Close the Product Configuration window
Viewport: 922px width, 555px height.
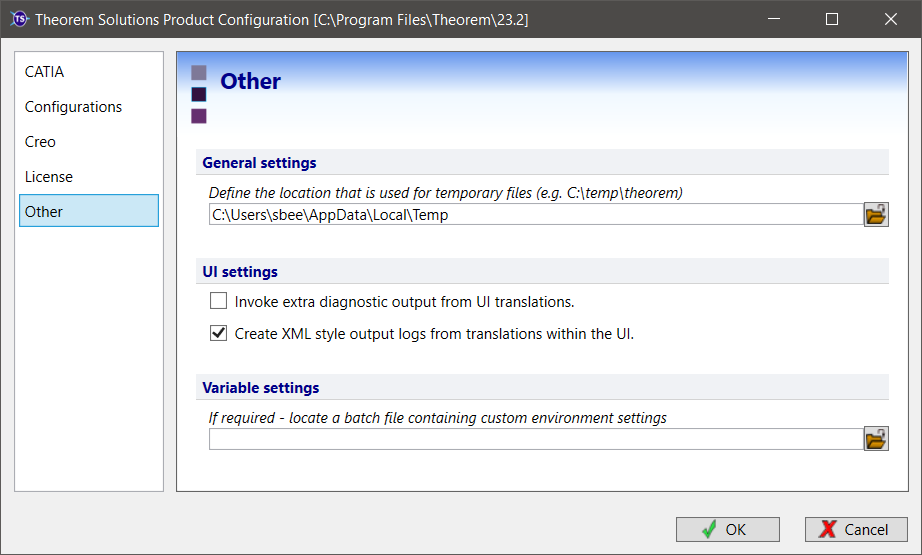point(890,19)
